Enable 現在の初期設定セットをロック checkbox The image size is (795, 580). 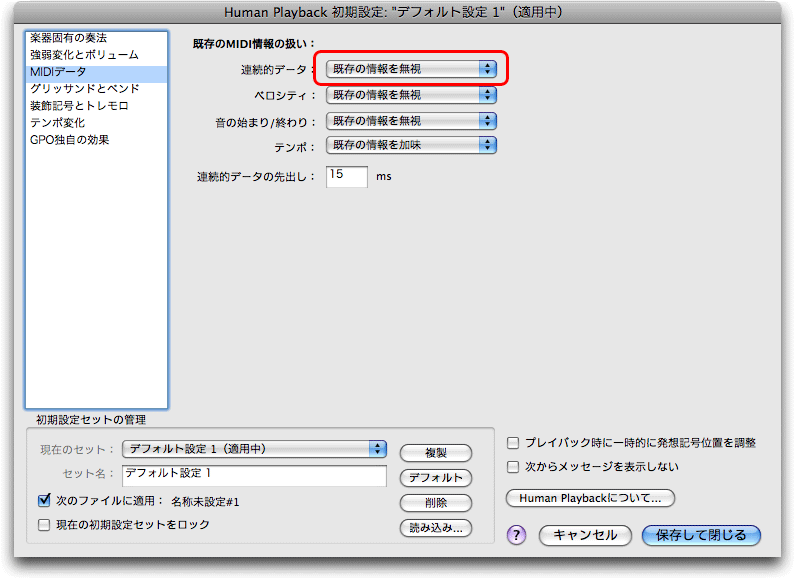pos(45,525)
